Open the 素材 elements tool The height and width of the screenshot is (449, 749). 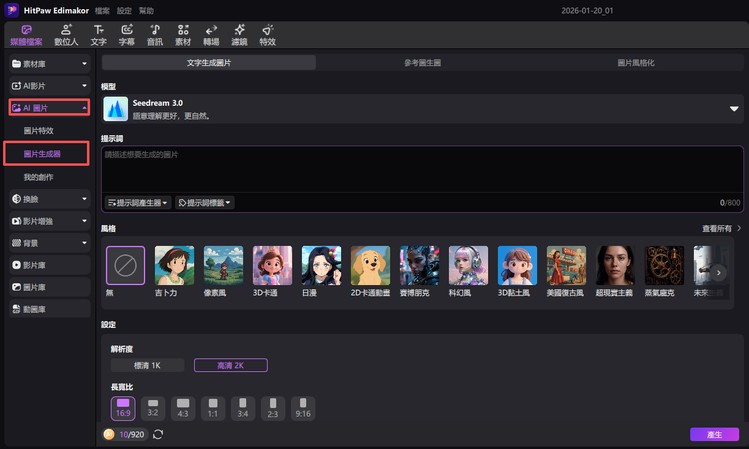(x=183, y=35)
